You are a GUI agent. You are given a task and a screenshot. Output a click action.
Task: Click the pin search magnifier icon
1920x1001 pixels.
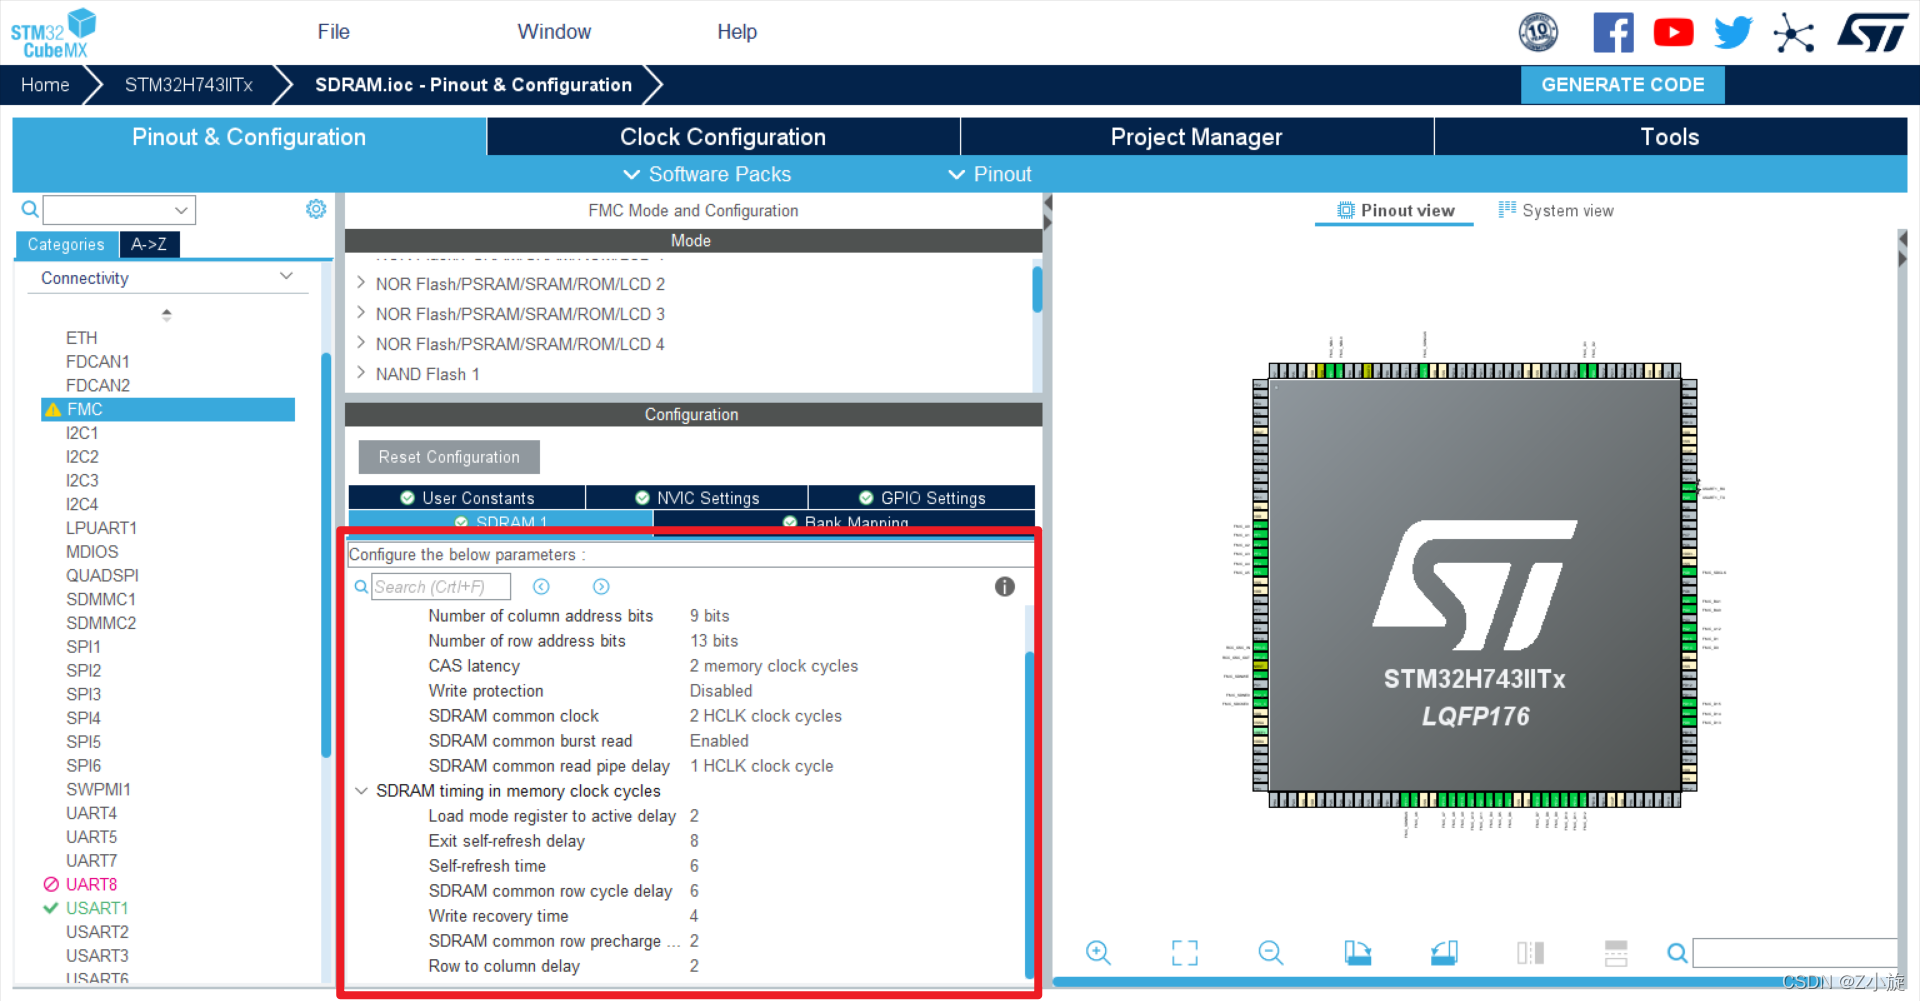coord(1677,953)
